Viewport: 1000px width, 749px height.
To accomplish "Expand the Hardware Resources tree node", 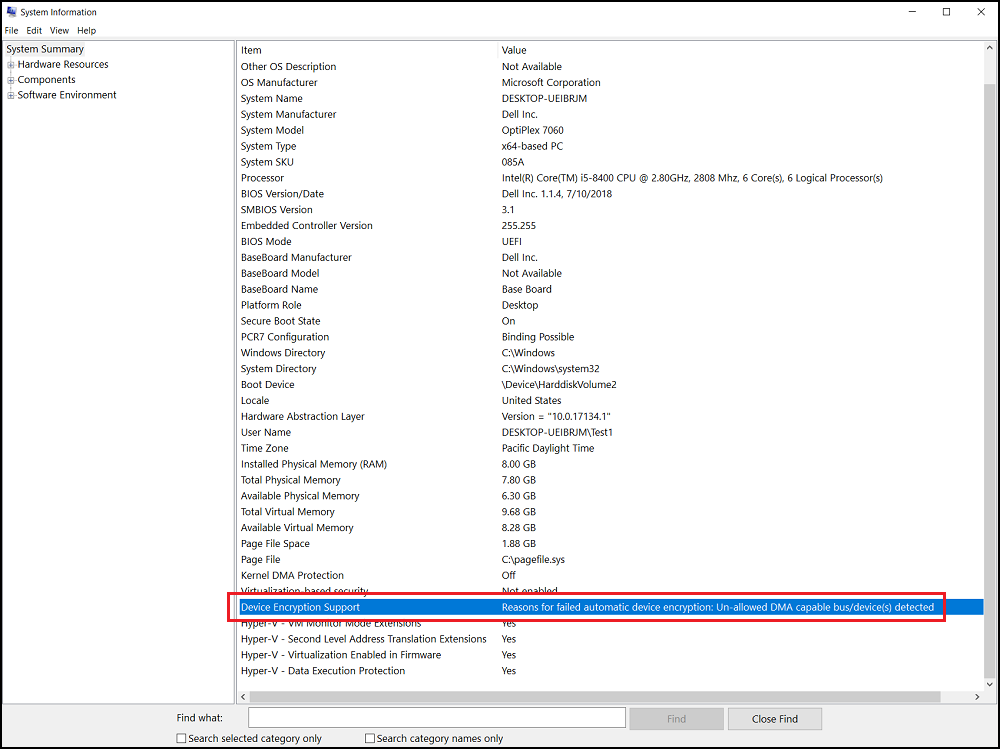I will (9, 64).
